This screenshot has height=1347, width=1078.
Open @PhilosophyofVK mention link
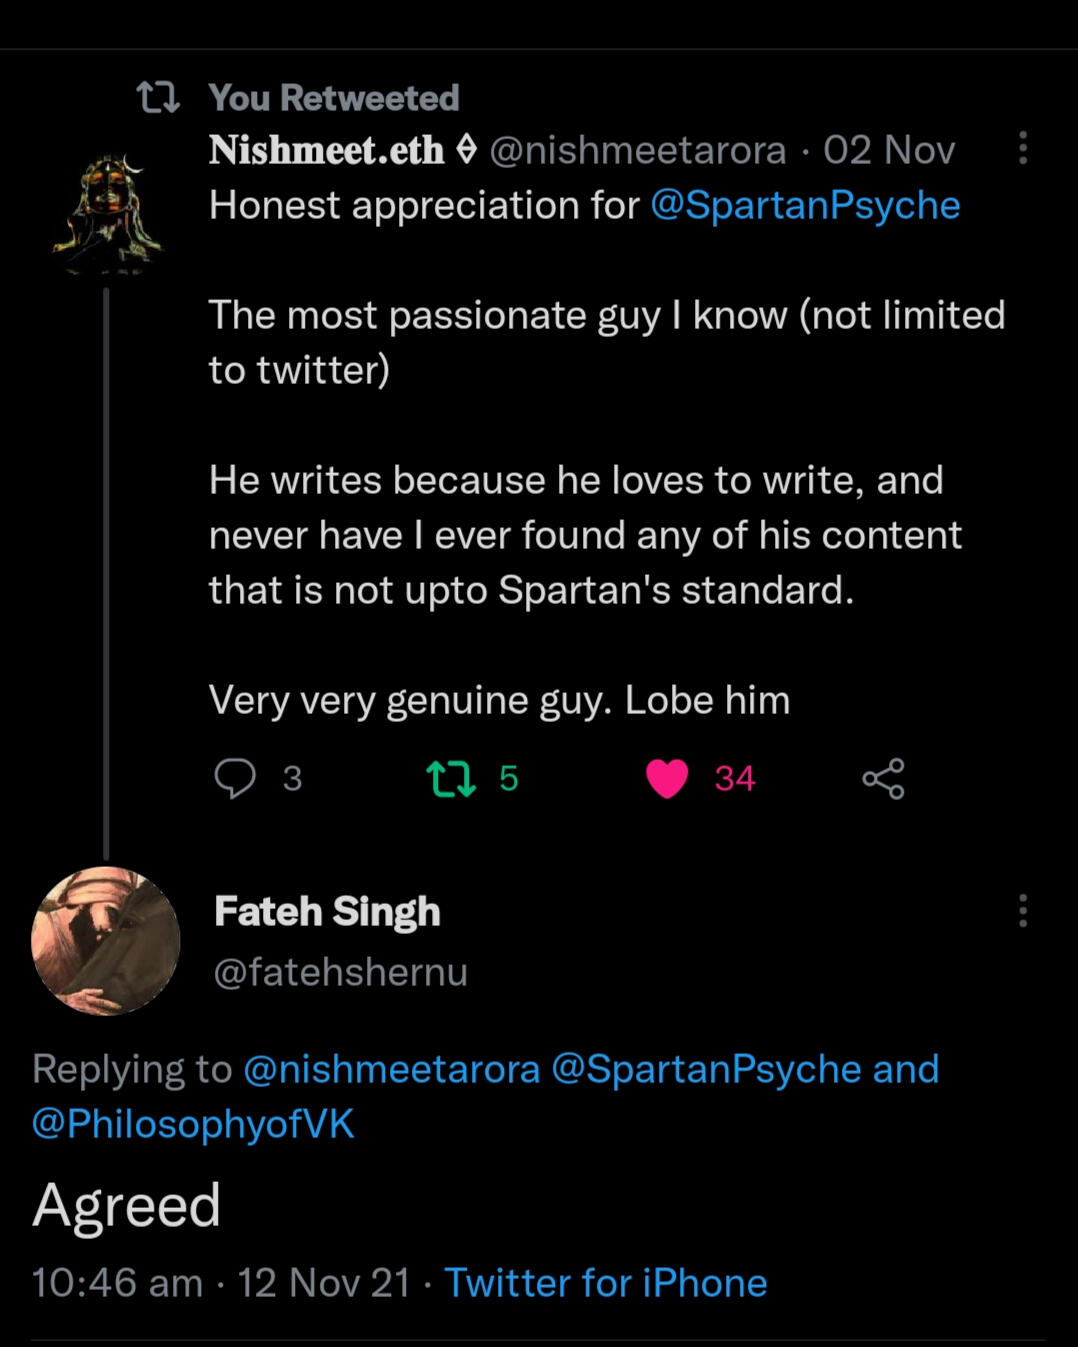[x=193, y=1124]
